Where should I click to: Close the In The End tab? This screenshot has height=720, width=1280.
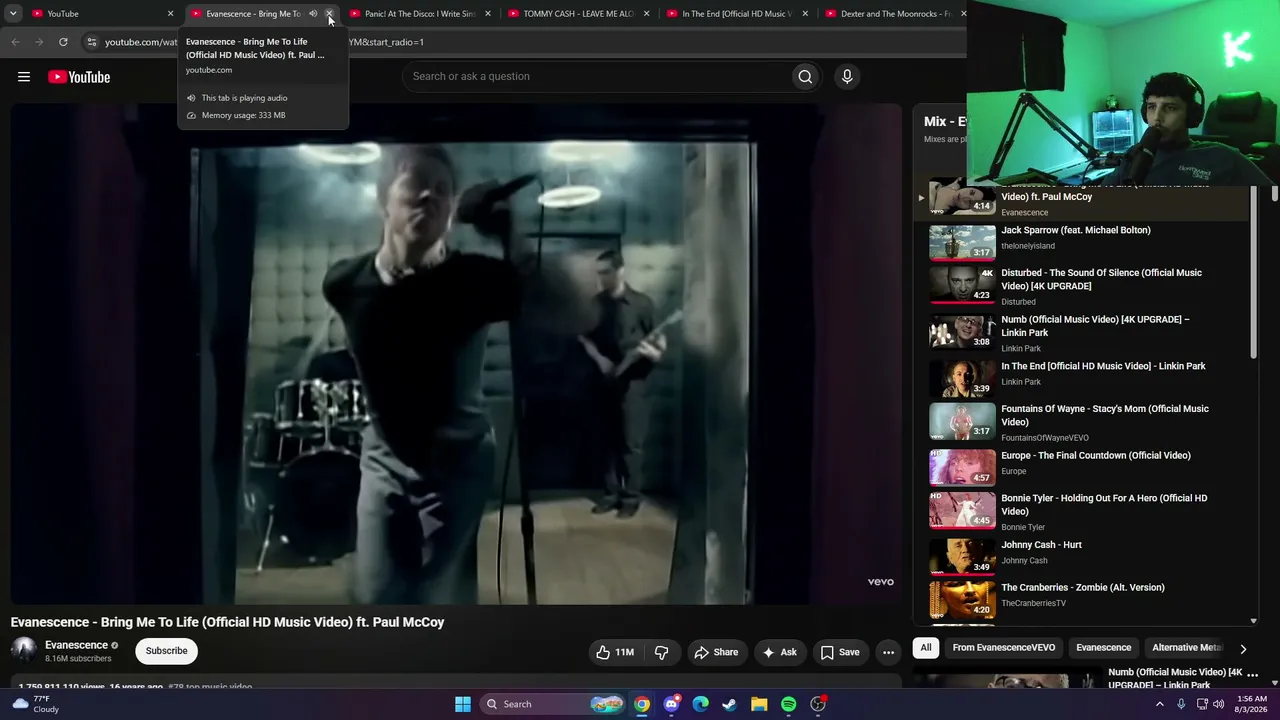(805, 14)
